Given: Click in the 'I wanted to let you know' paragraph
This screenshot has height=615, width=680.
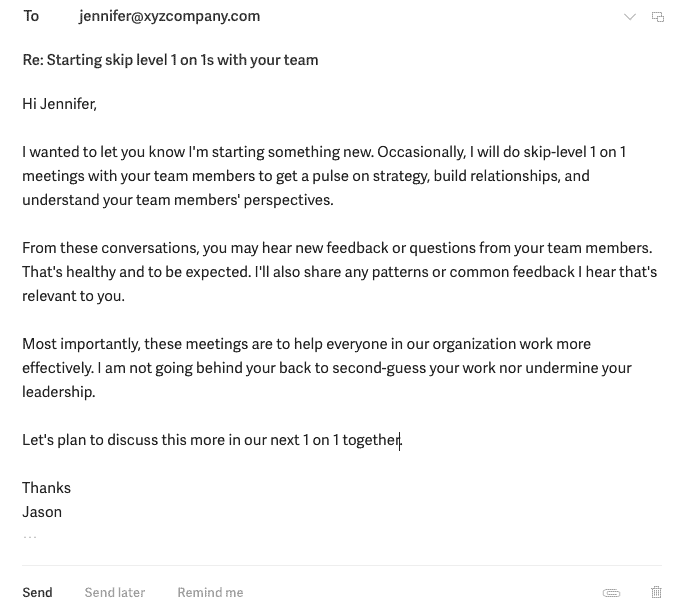Looking at the screenshot, I should point(324,176).
